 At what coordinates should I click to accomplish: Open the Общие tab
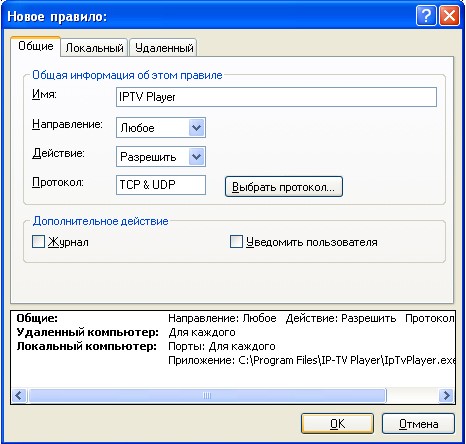coord(36,46)
